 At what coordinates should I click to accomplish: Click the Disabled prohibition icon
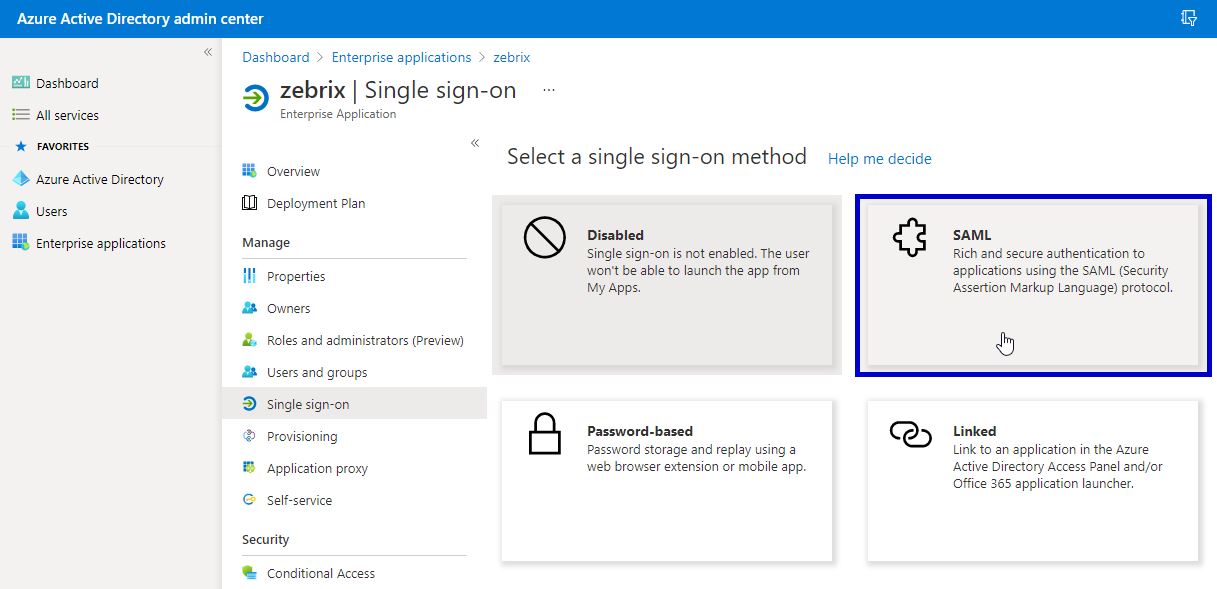click(545, 238)
